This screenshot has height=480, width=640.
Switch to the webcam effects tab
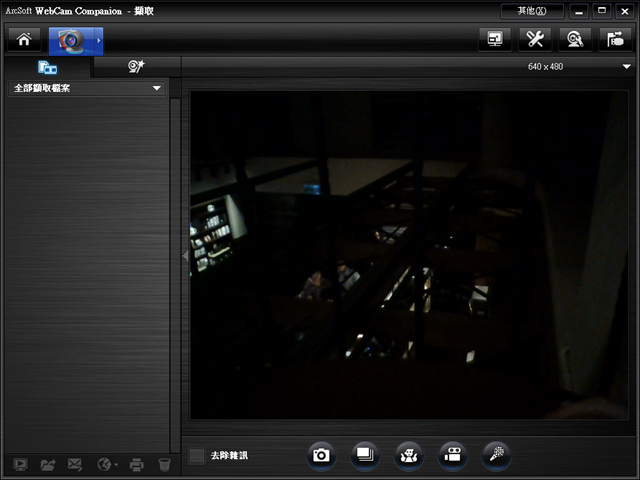[136, 66]
